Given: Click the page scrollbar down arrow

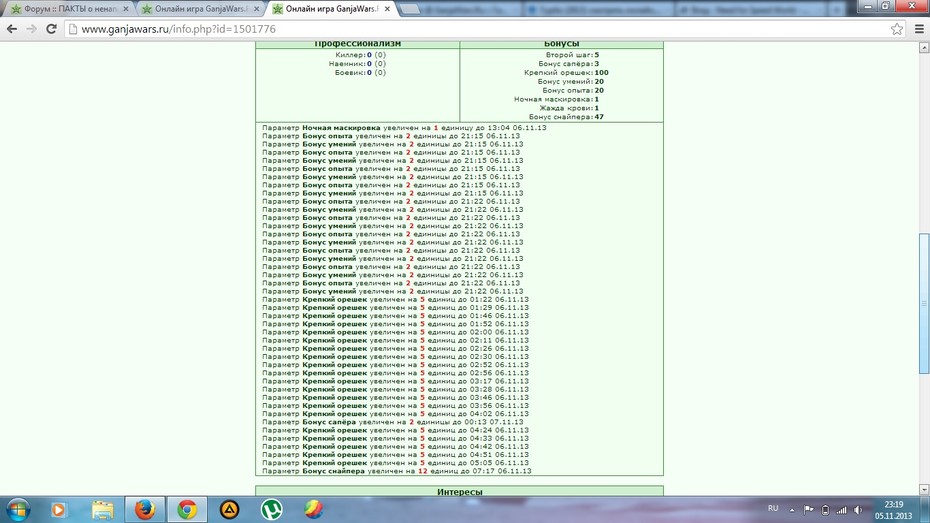Looking at the screenshot, I should click(924, 490).
